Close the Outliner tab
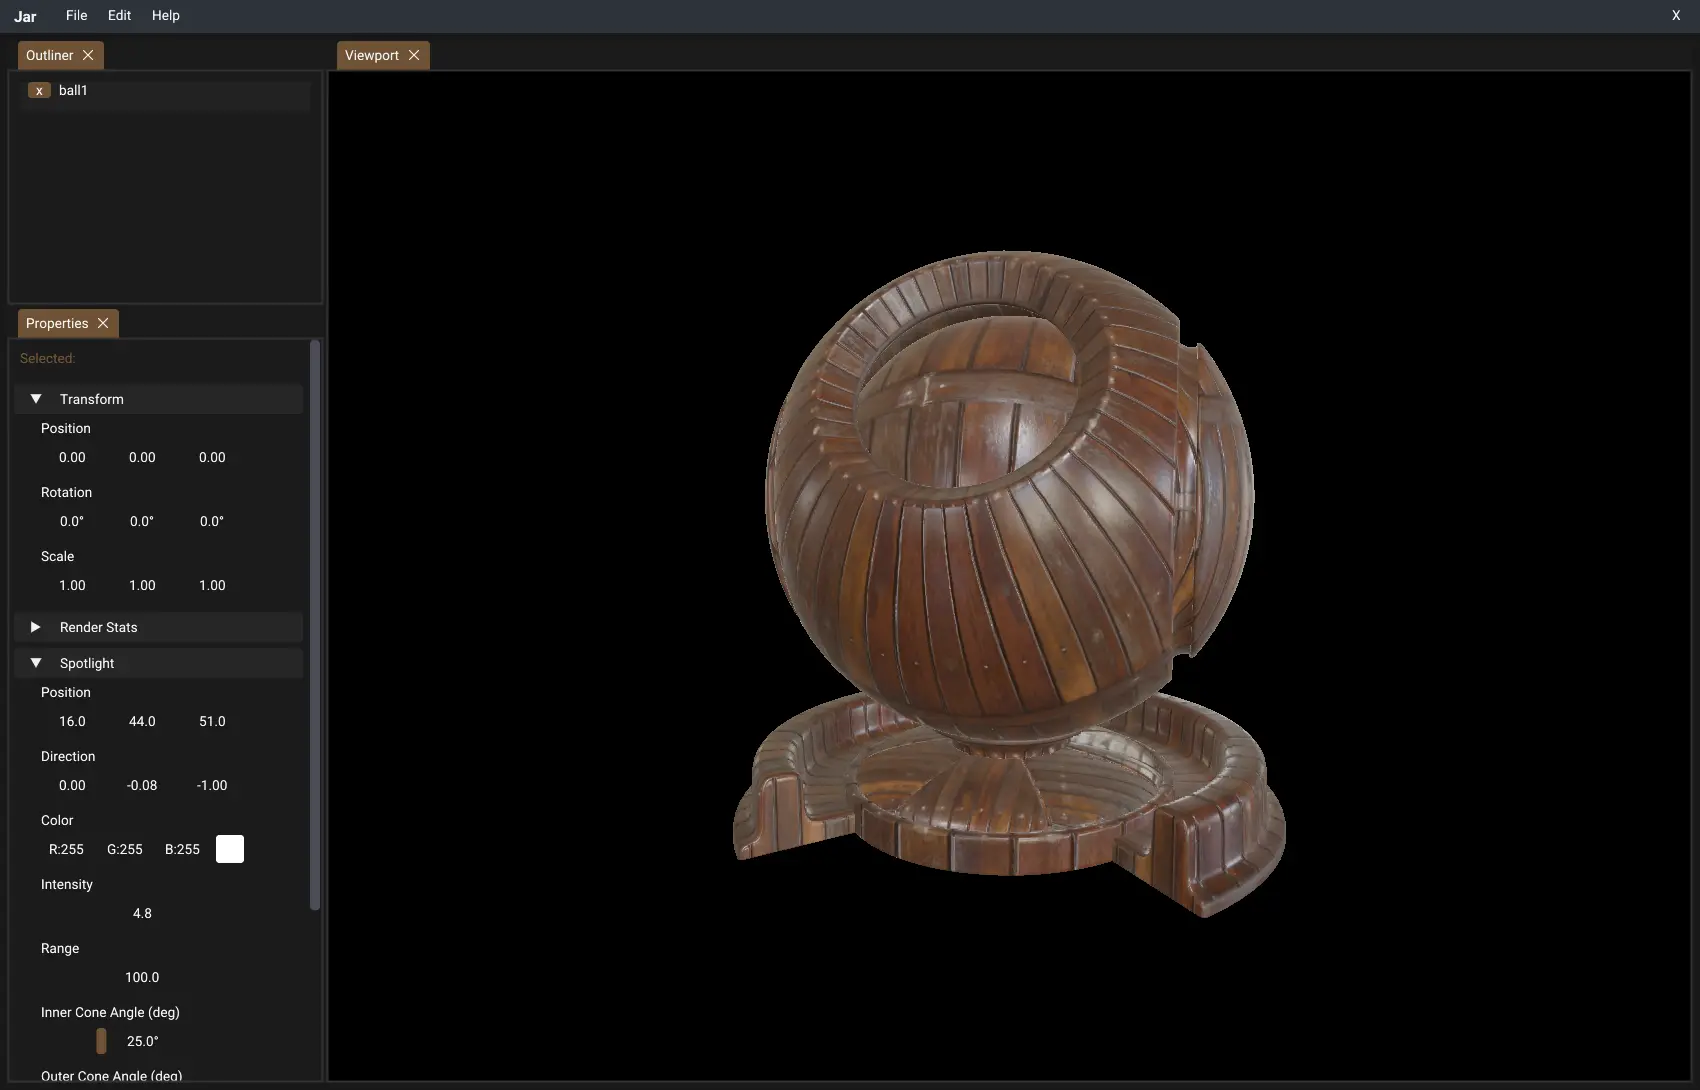Screen dimensions: 1700x1090 point(88,55)
